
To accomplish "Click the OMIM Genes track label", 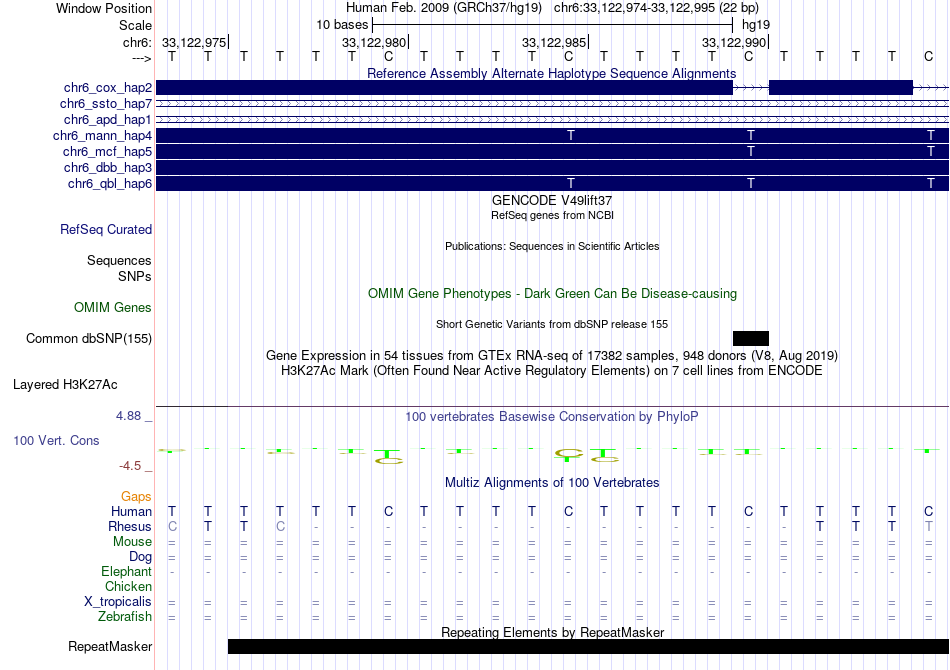I will pyautogui.click(x=113, y=308).
